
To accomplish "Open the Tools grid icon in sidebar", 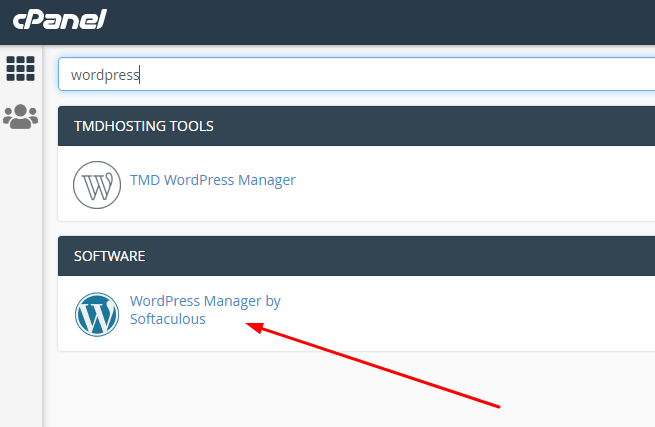I will (20, 68).
